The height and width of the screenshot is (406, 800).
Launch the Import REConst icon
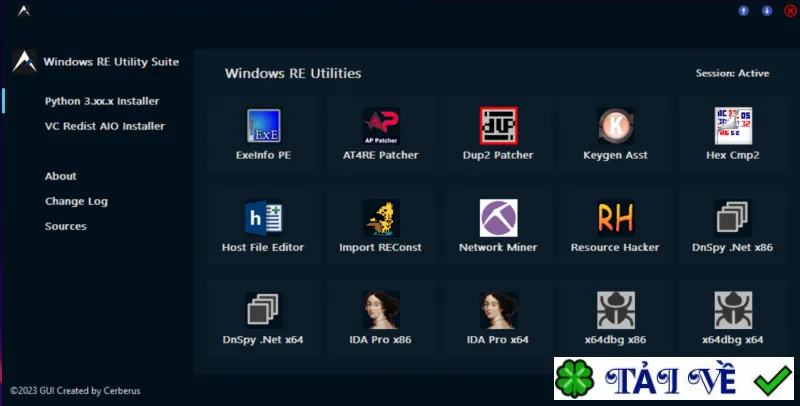coord(381,218)
